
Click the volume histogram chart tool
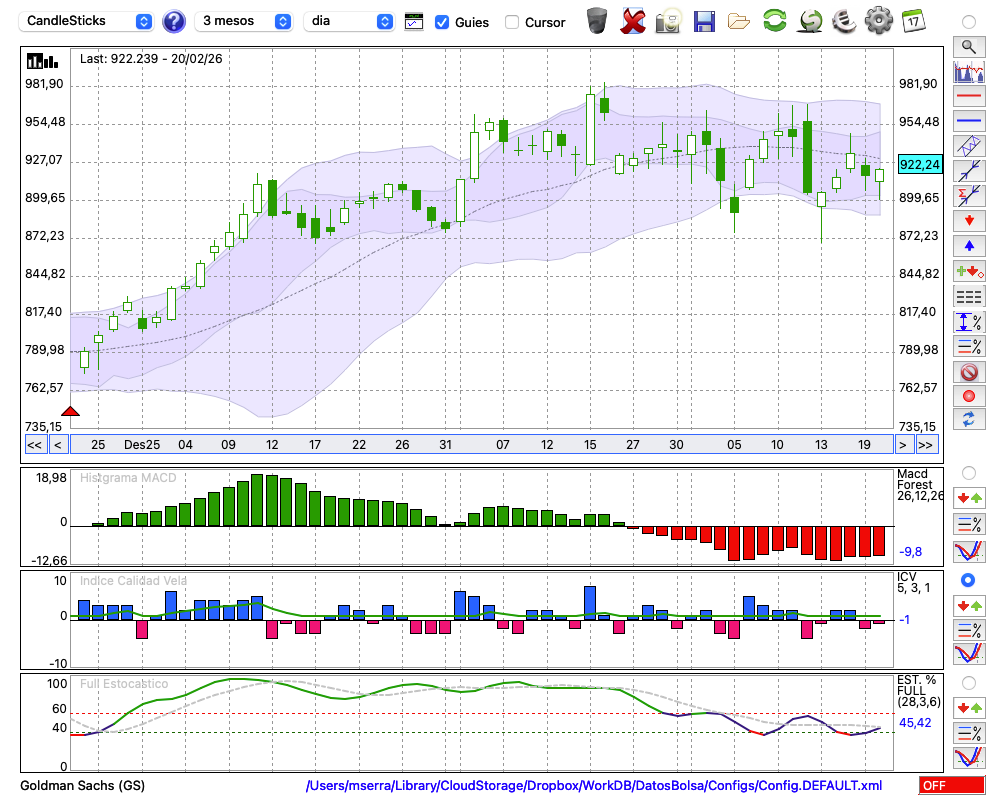(x=969, y=71)
